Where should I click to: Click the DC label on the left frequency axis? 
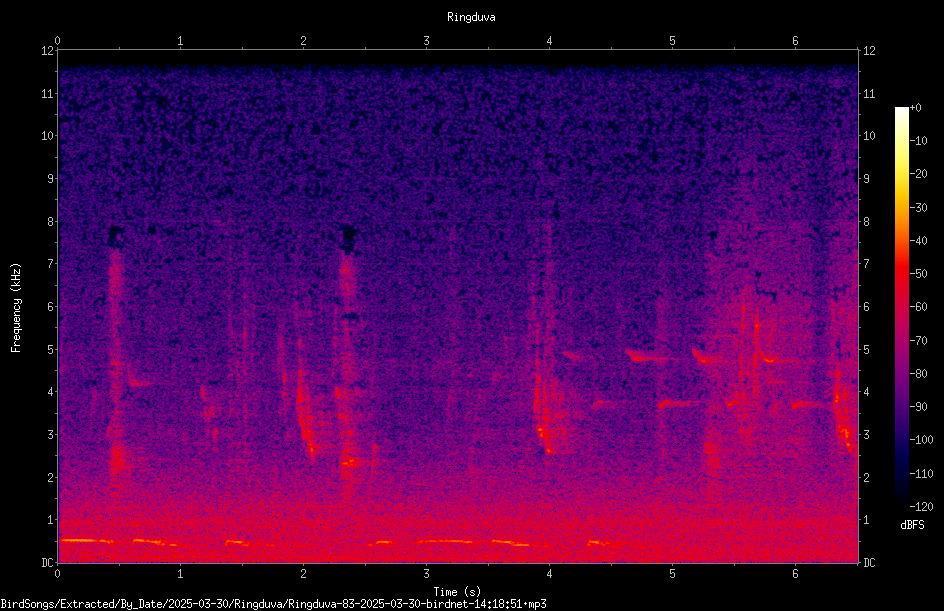click(x=47, y=563)
